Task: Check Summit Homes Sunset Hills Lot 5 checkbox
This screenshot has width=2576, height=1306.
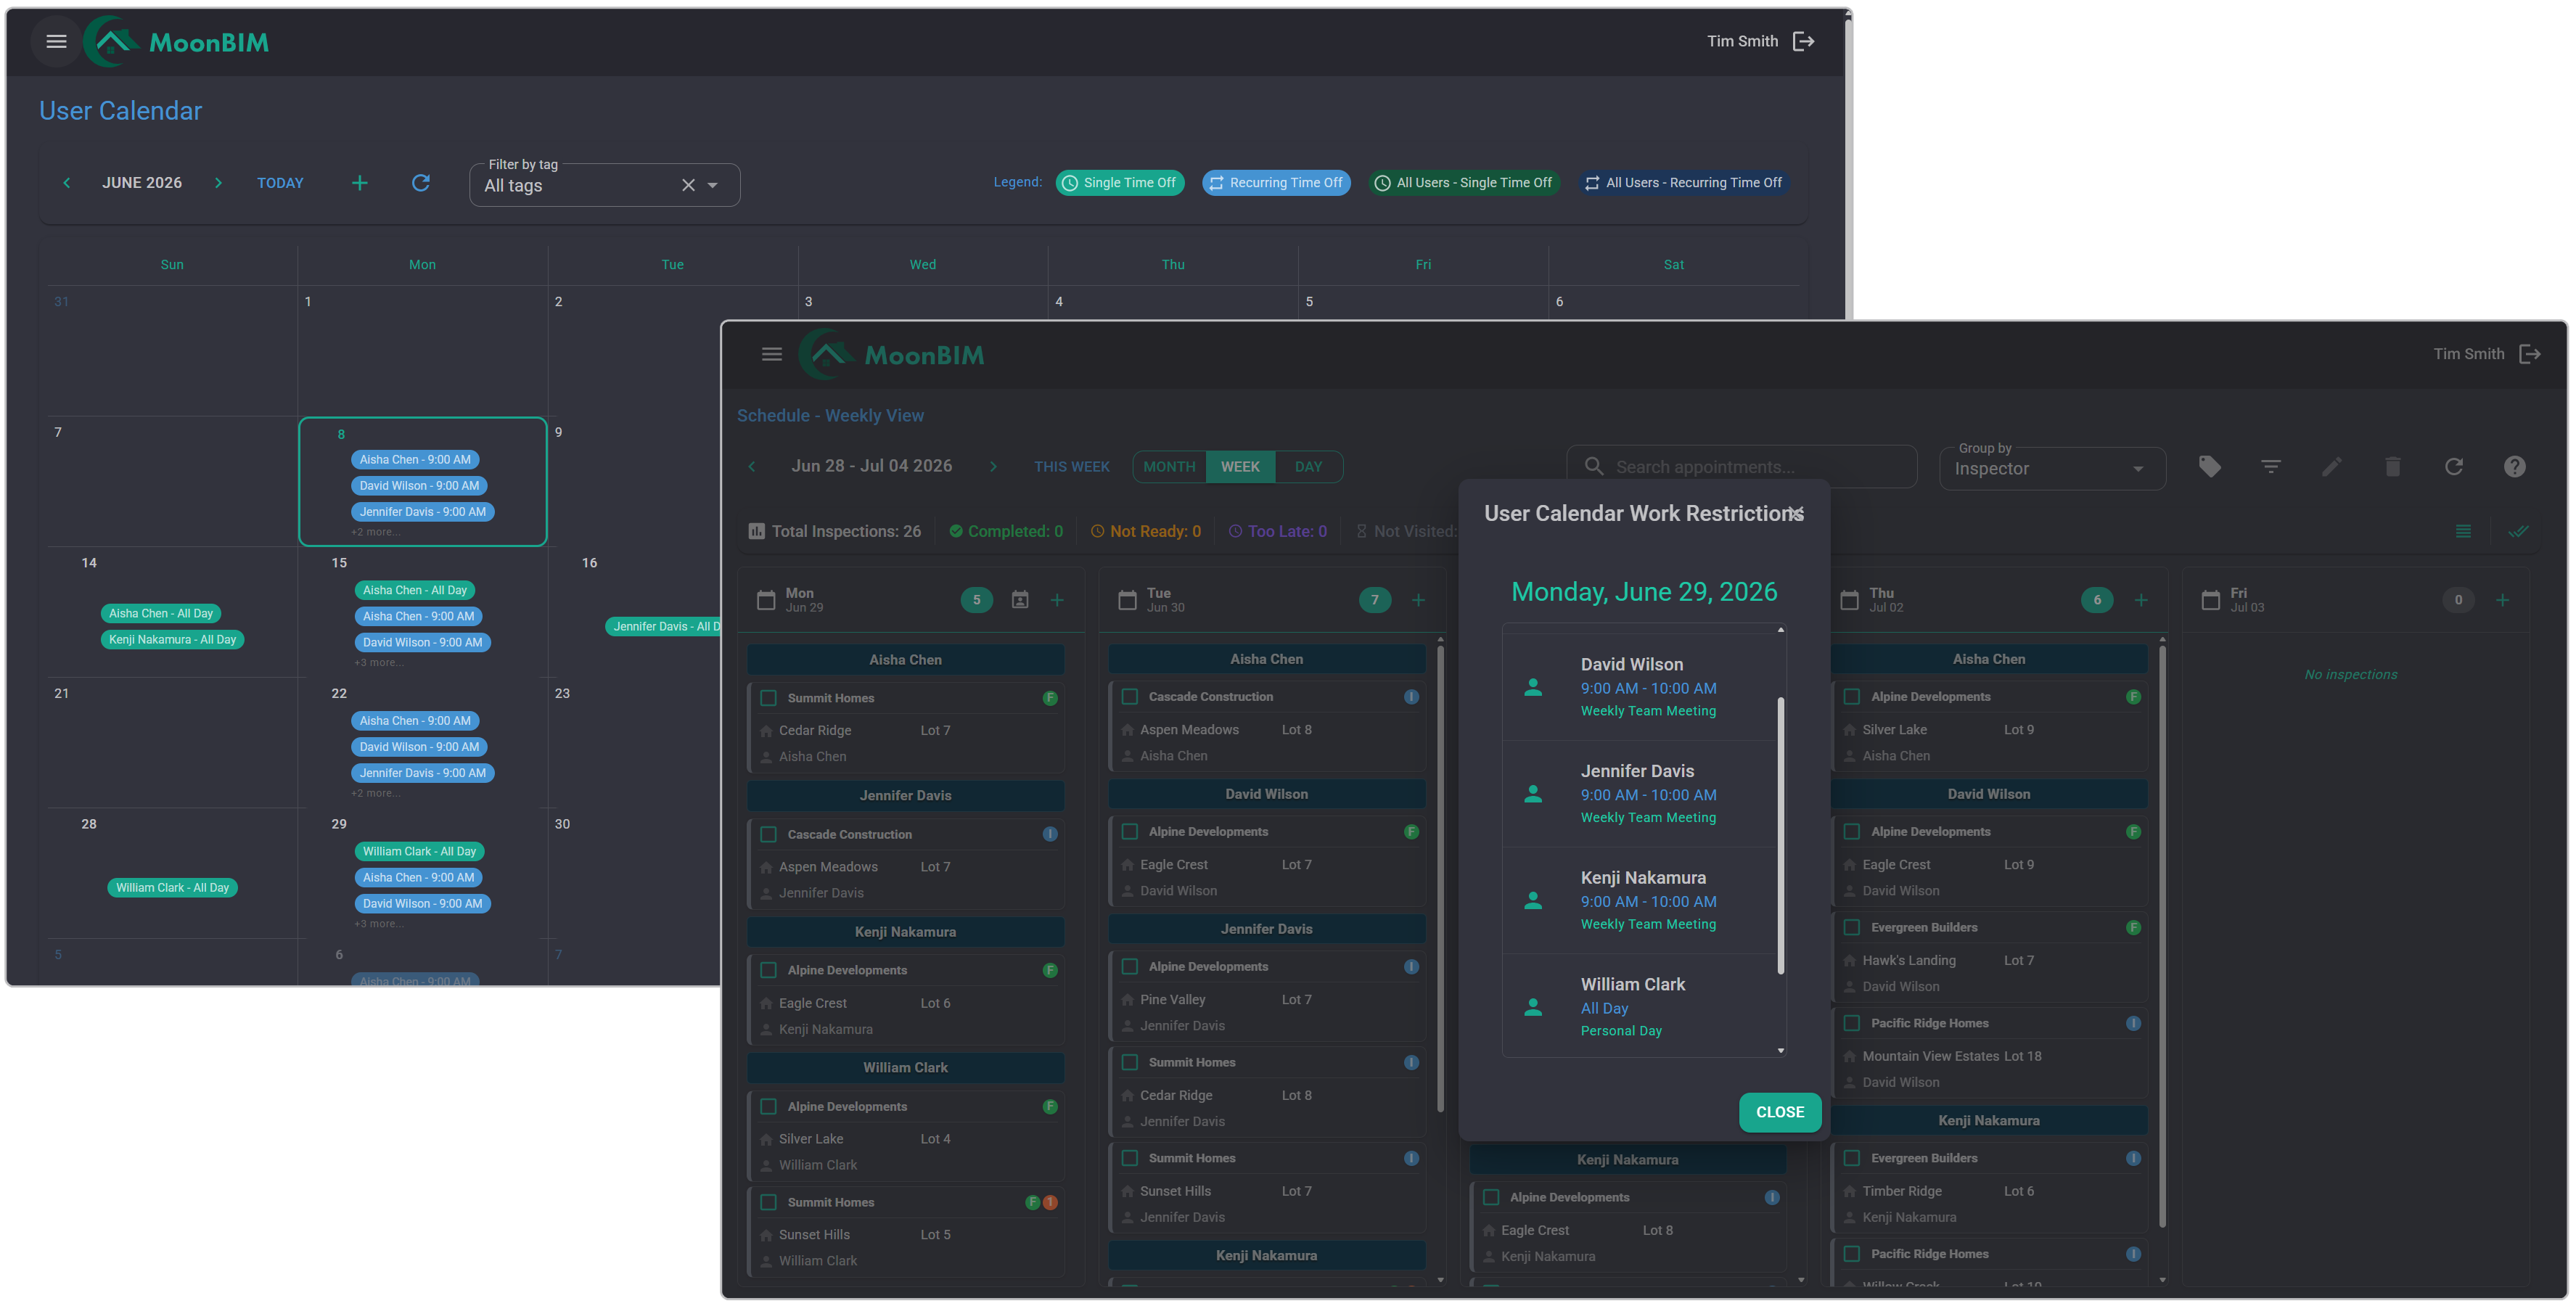Action: tap(768, 1202)
